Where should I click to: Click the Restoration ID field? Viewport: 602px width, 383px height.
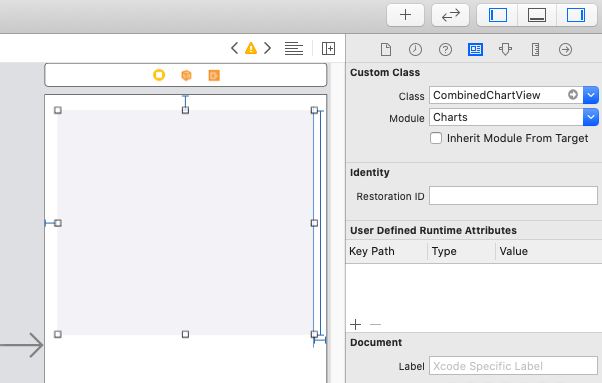pyautogui.click(x=513, y=196)
